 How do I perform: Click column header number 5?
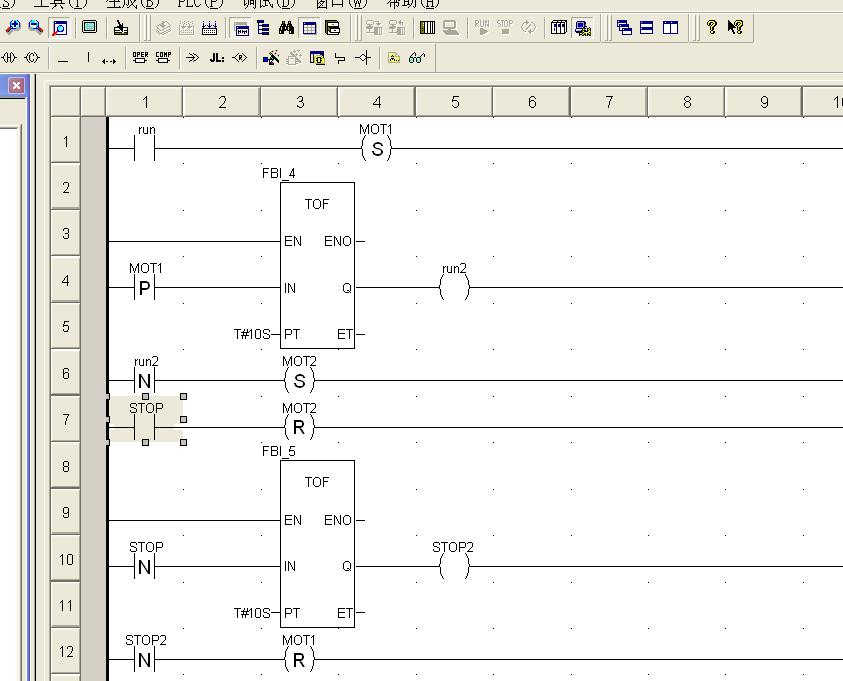[454, 102]
